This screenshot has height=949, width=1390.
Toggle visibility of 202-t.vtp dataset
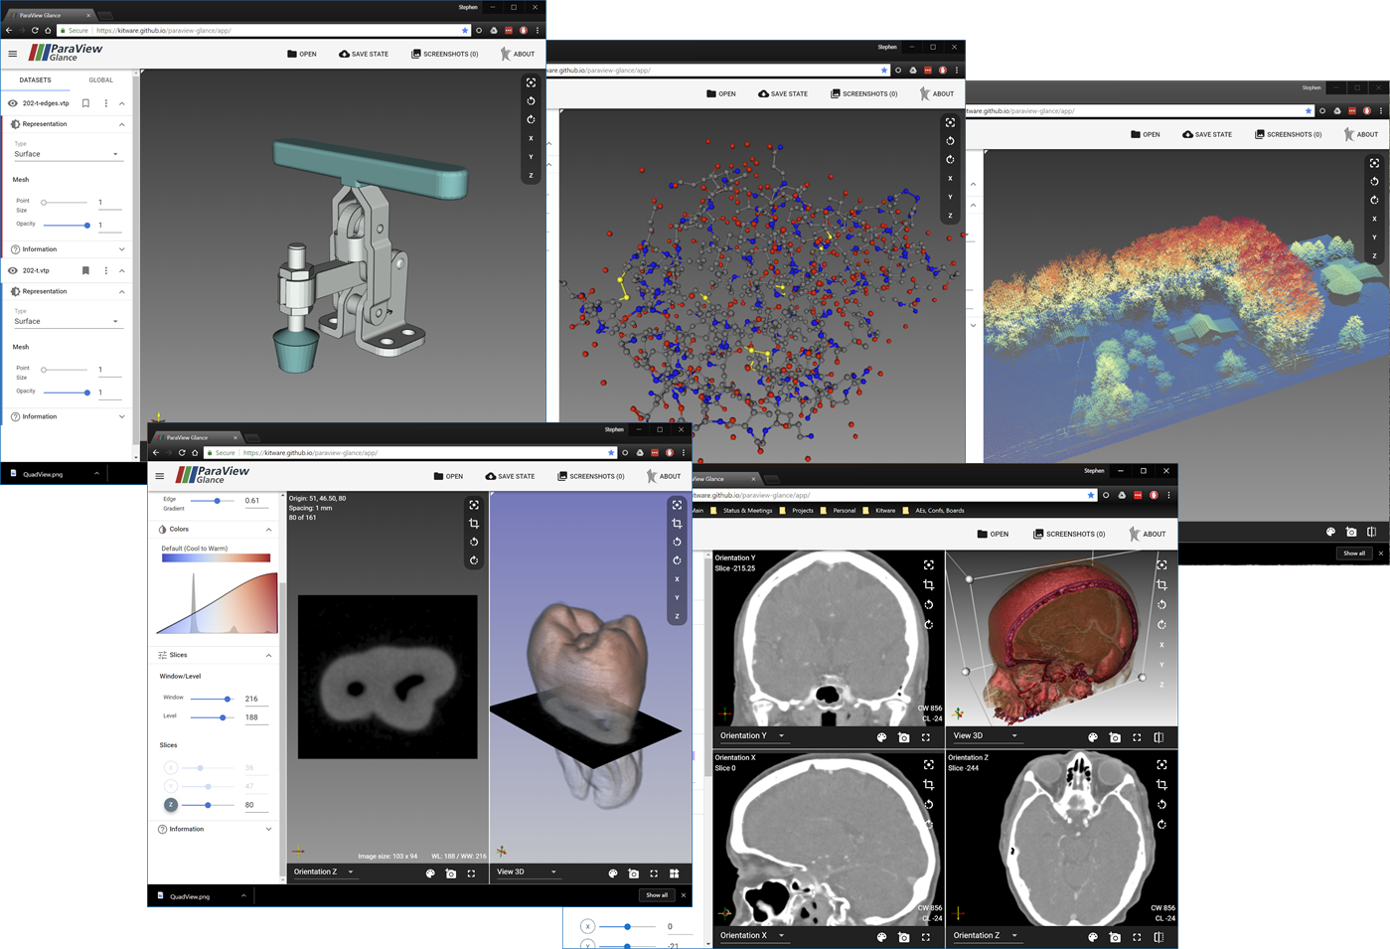tap(12, 270)
